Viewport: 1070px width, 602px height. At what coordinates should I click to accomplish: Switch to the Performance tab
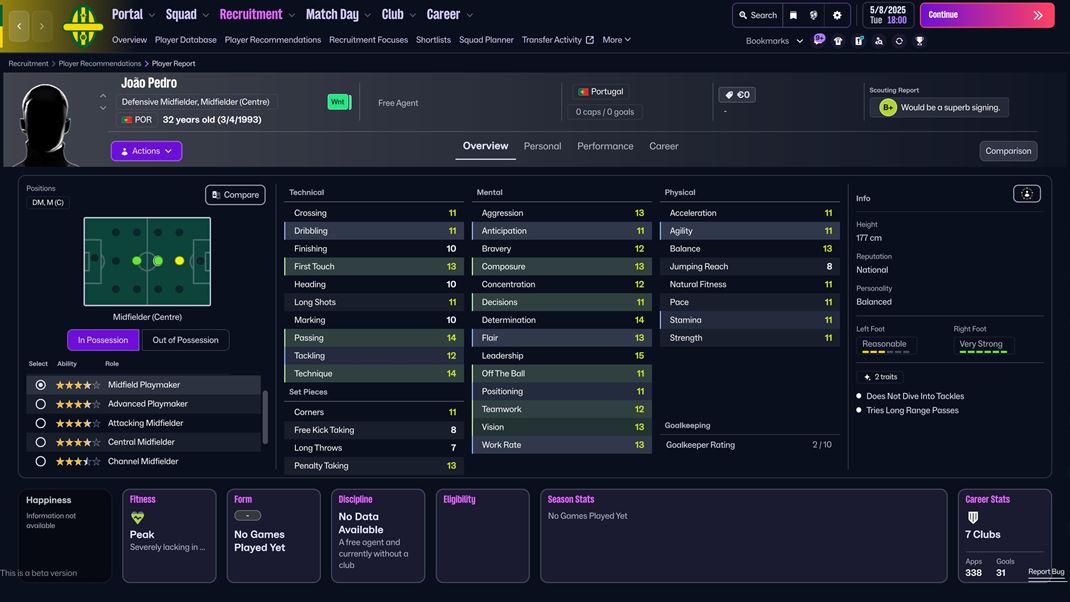point(605,145)
